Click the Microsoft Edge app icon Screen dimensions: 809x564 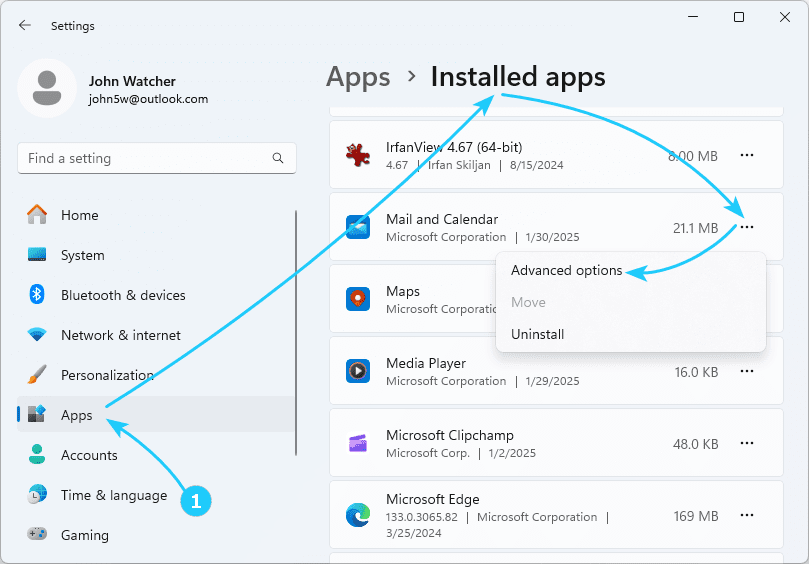(358, 515)
